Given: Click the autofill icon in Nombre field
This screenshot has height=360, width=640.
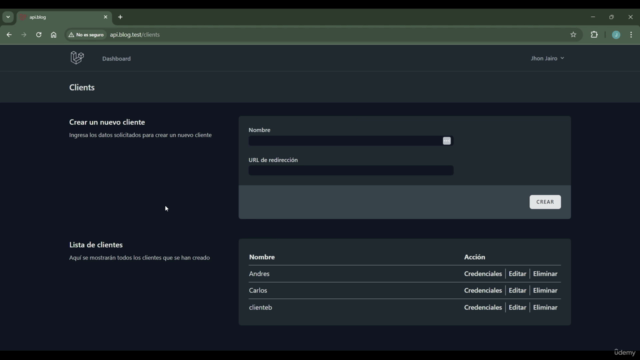Looking at the screenshot, I should click(447, 141).
